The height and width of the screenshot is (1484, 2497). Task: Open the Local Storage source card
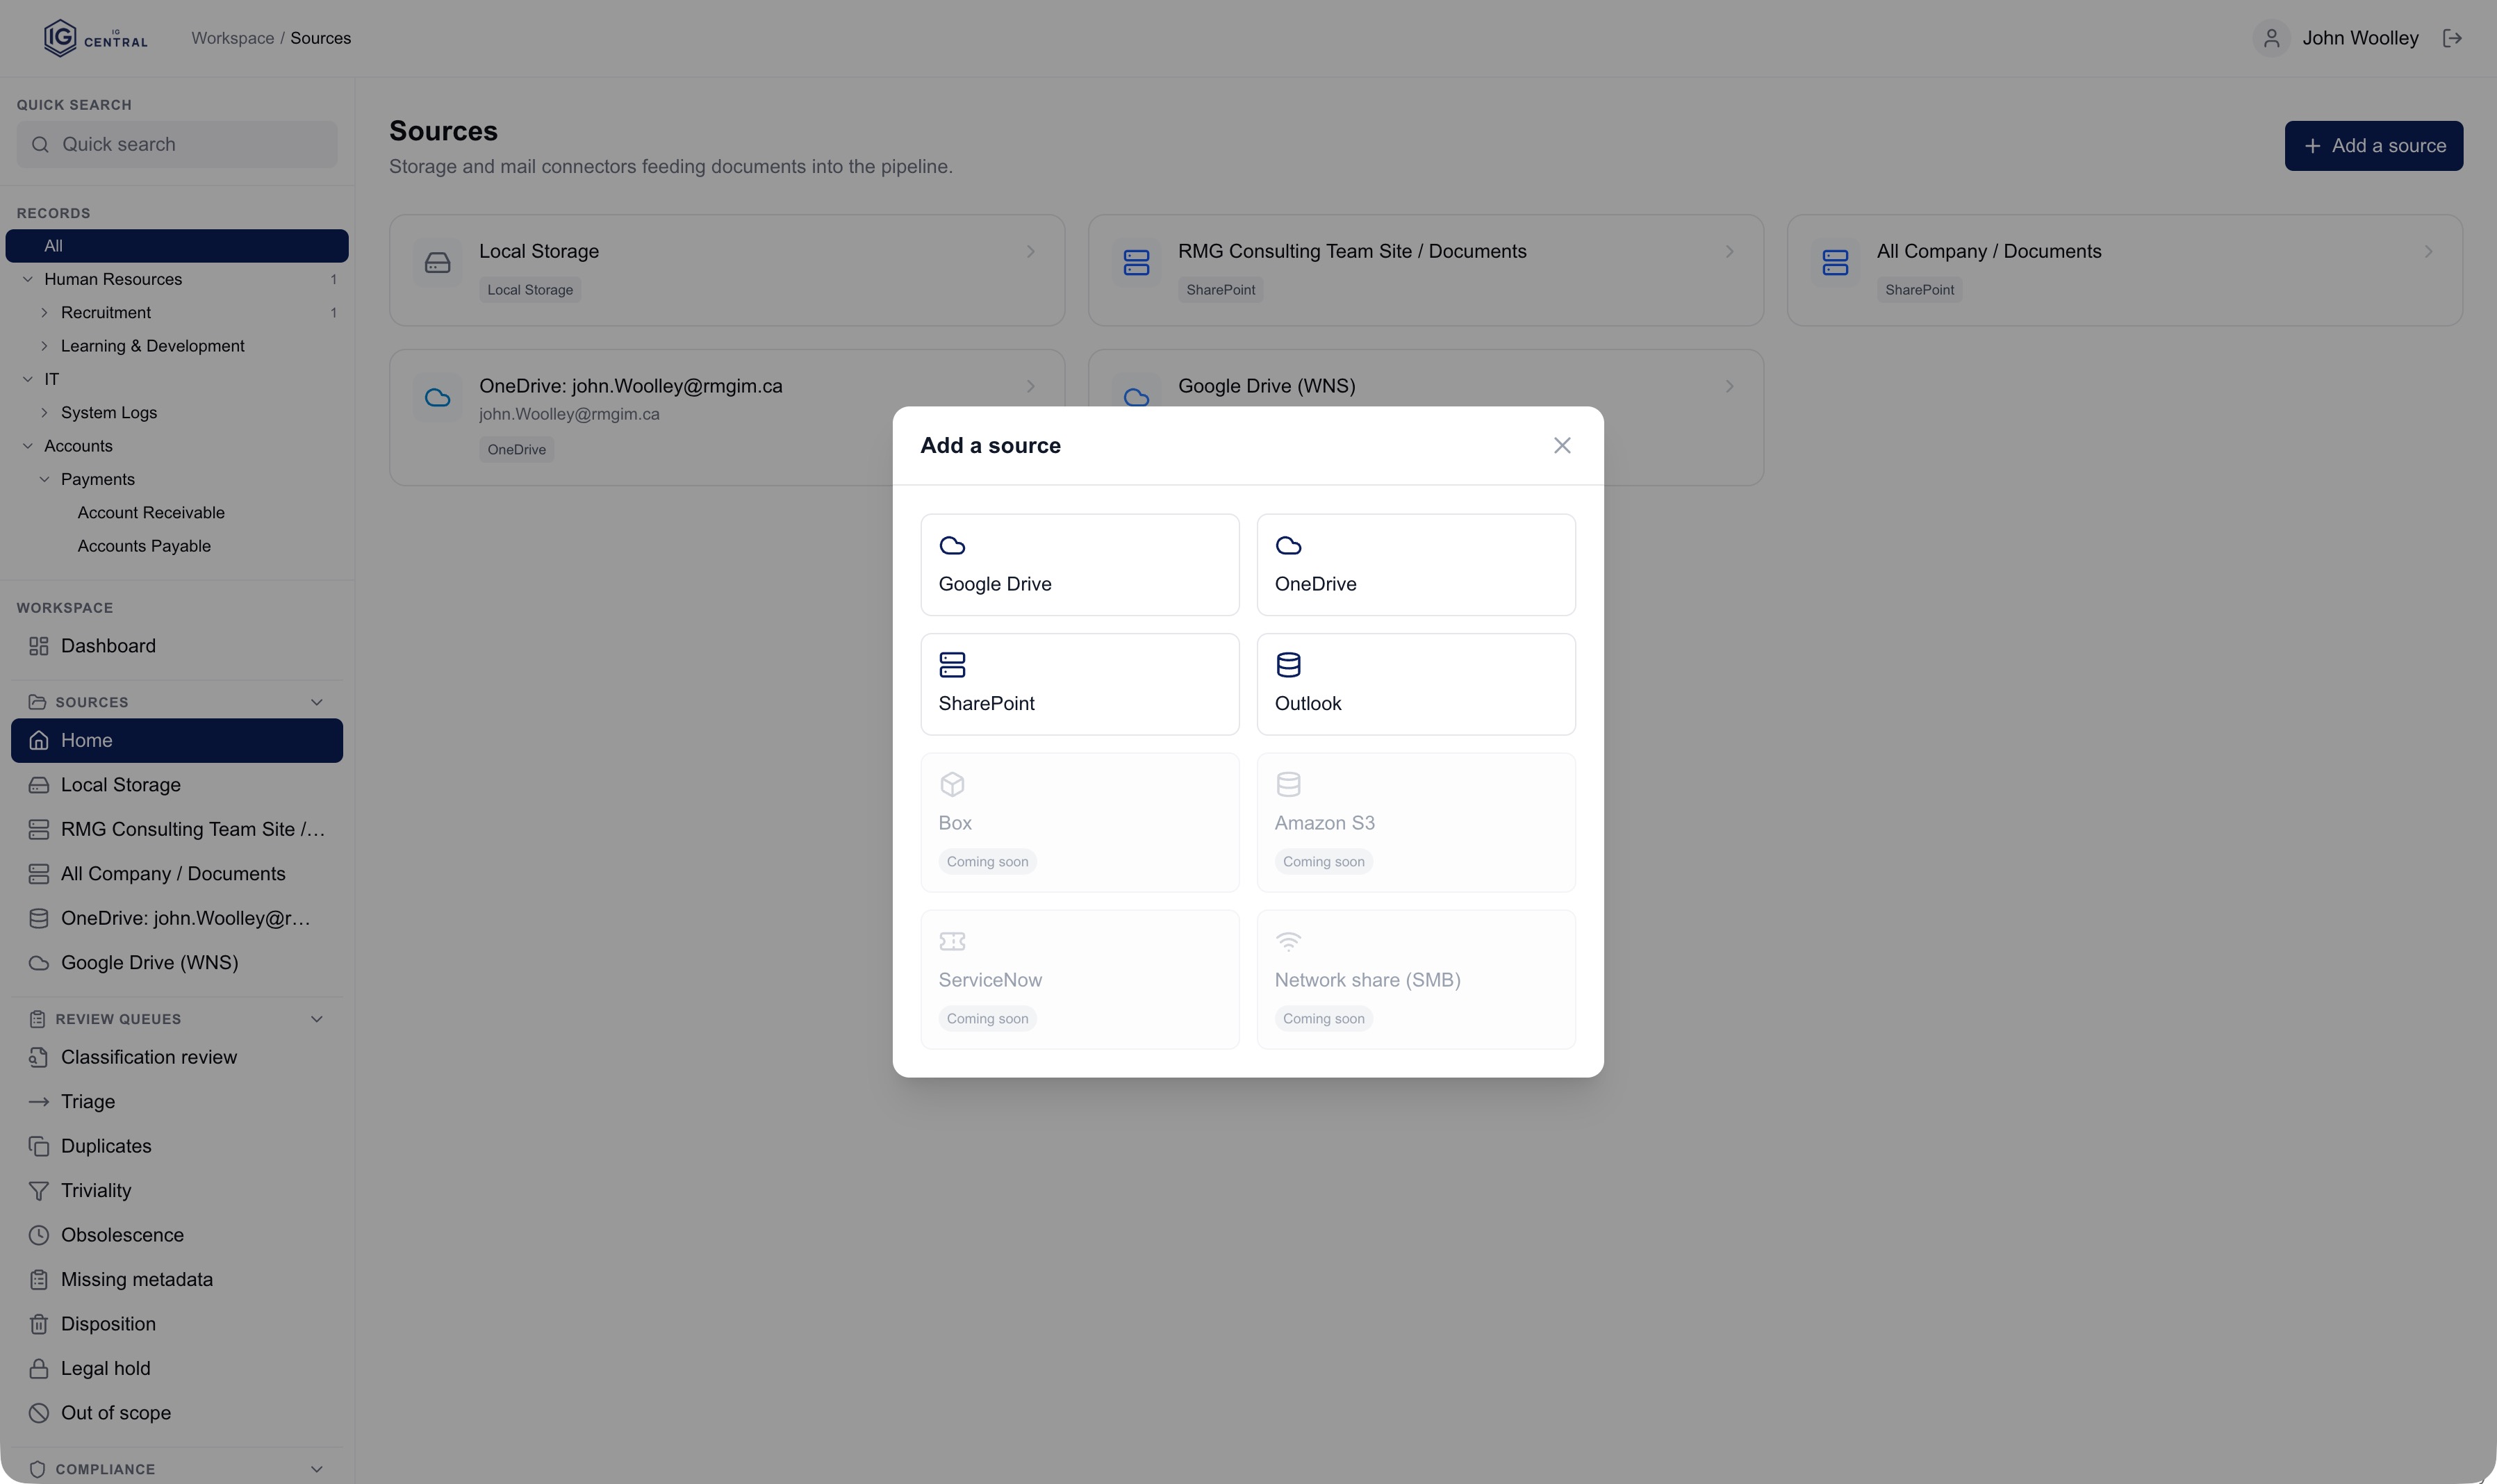[x=727, y=270]
